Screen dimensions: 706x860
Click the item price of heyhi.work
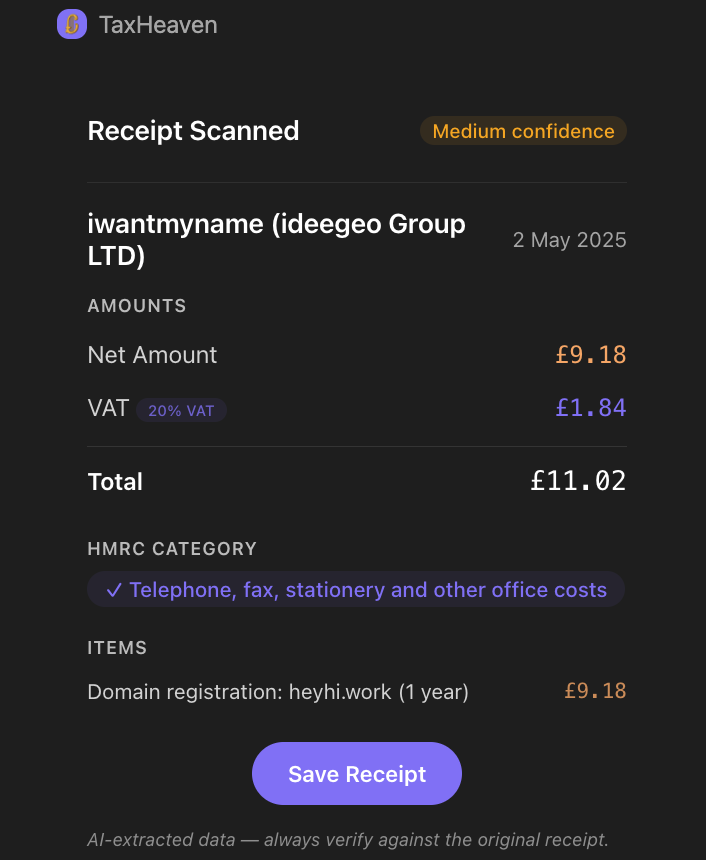[x=594, y=691]
